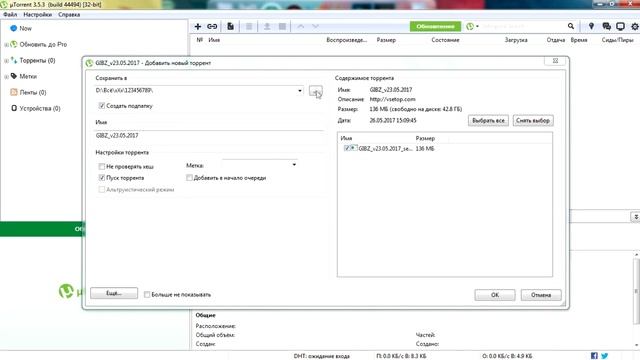
Task: Collapse the detail pane with double-arrow button
Action: [x=636, y=217]
